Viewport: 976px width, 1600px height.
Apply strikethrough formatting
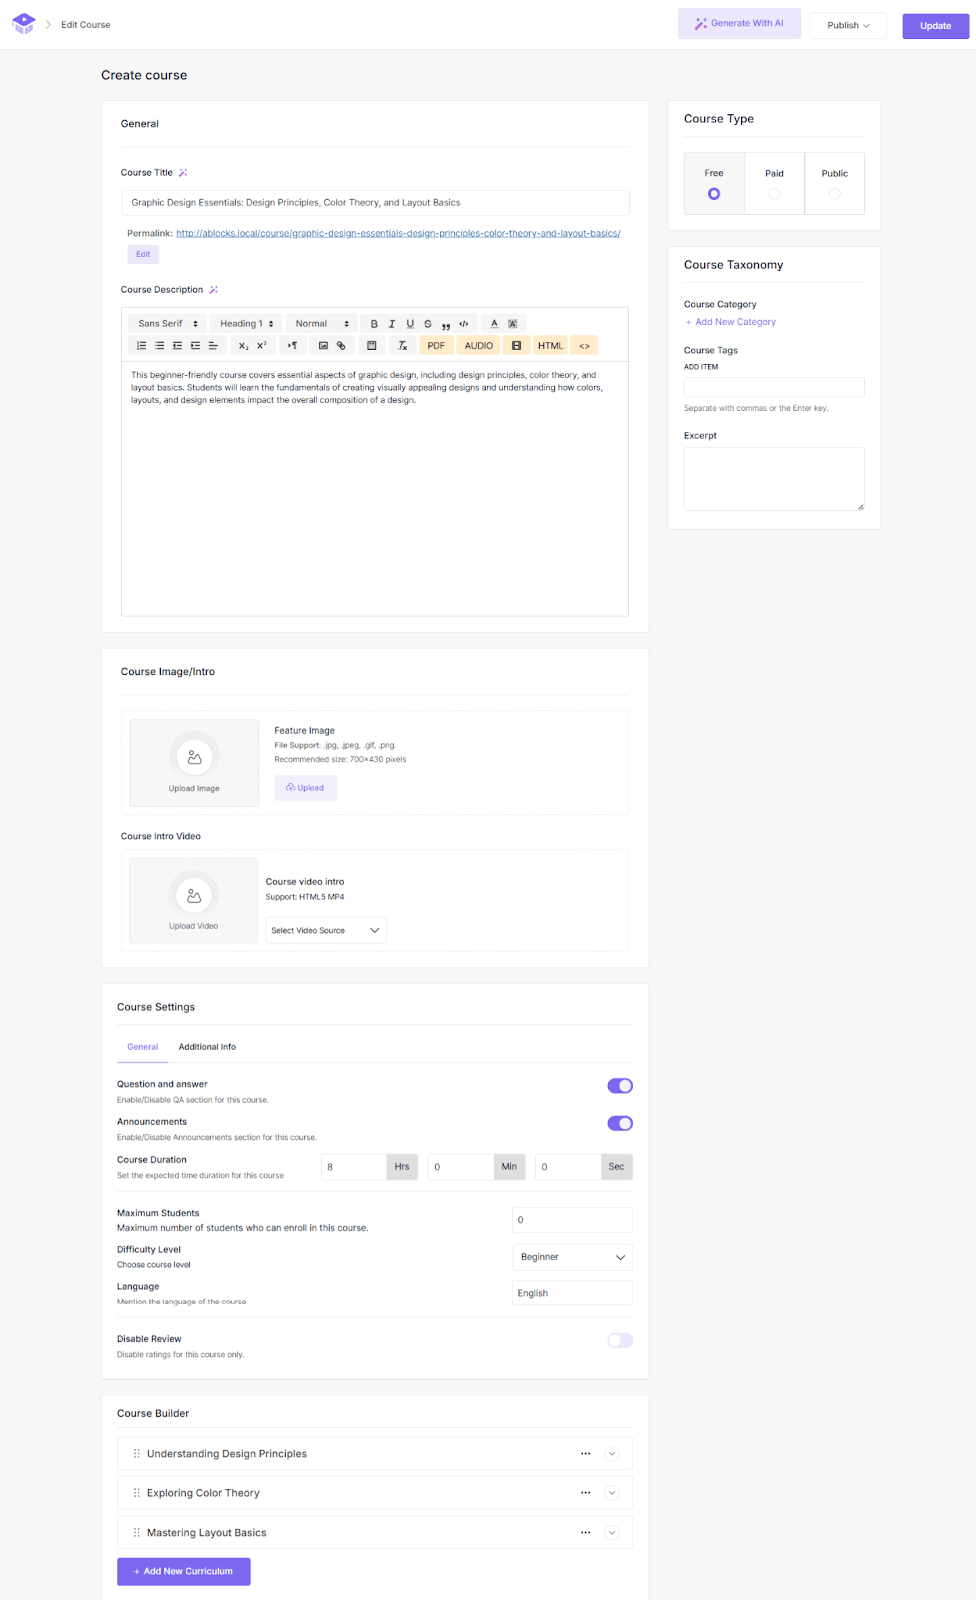click(428, 324)
